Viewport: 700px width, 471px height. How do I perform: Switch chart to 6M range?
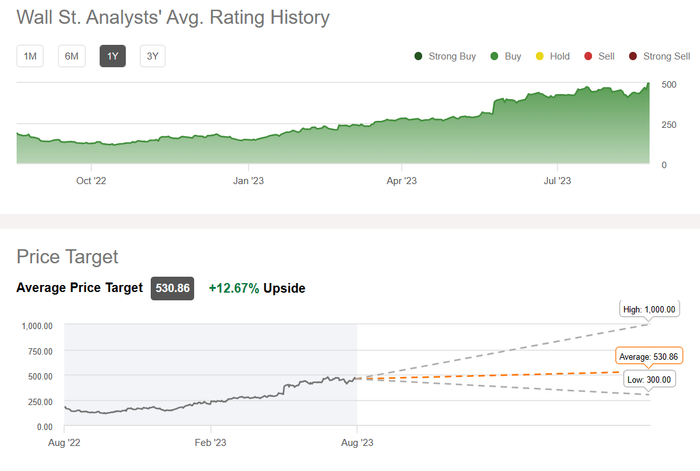[71, 56]
